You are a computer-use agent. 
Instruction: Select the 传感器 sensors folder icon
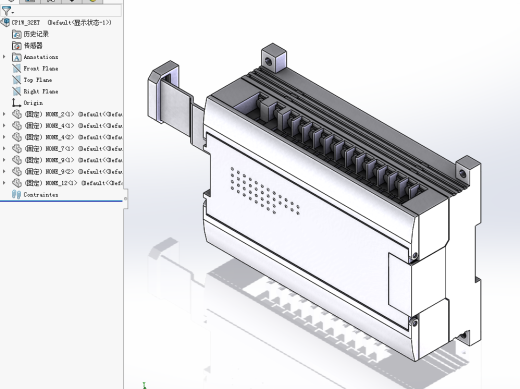coord(17,45)
